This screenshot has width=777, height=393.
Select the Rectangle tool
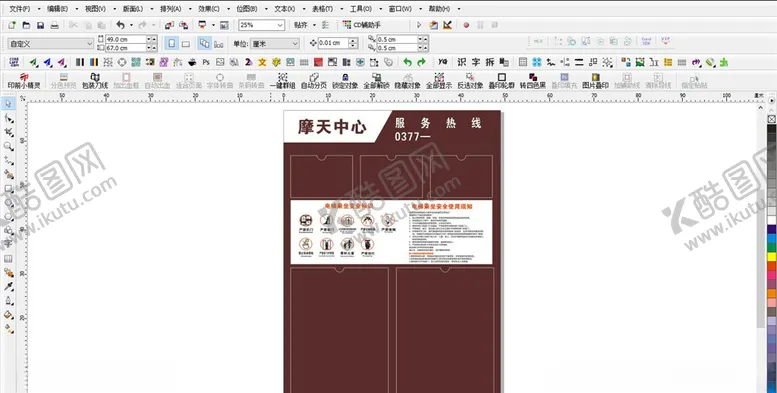pyautogui.click(x=8, y=188)
